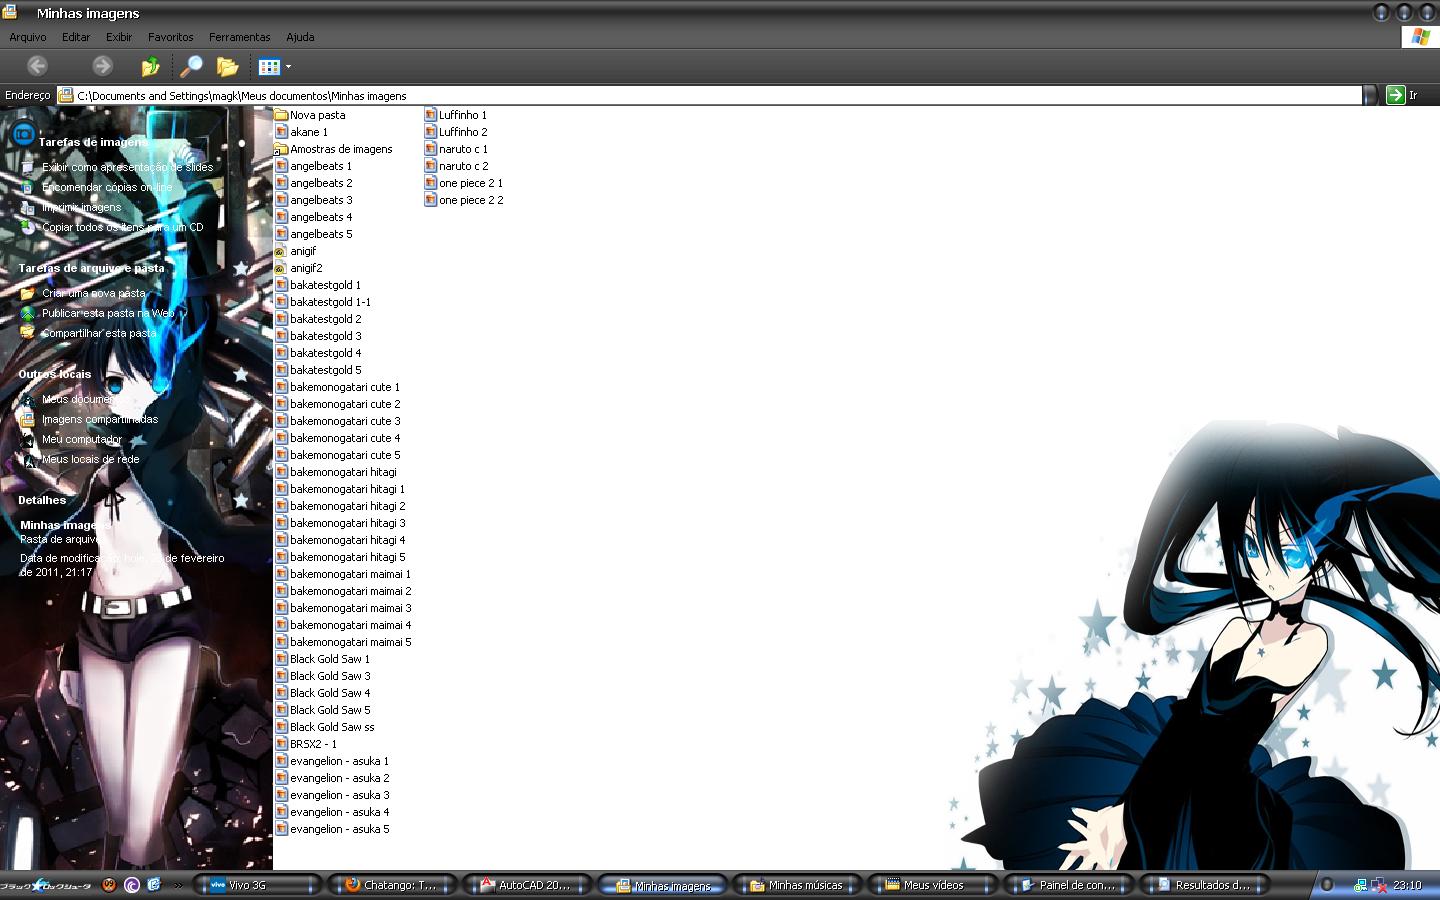Select the Nova pasta folder icon
Screen dimensions: 1440x900
[281, 115]
